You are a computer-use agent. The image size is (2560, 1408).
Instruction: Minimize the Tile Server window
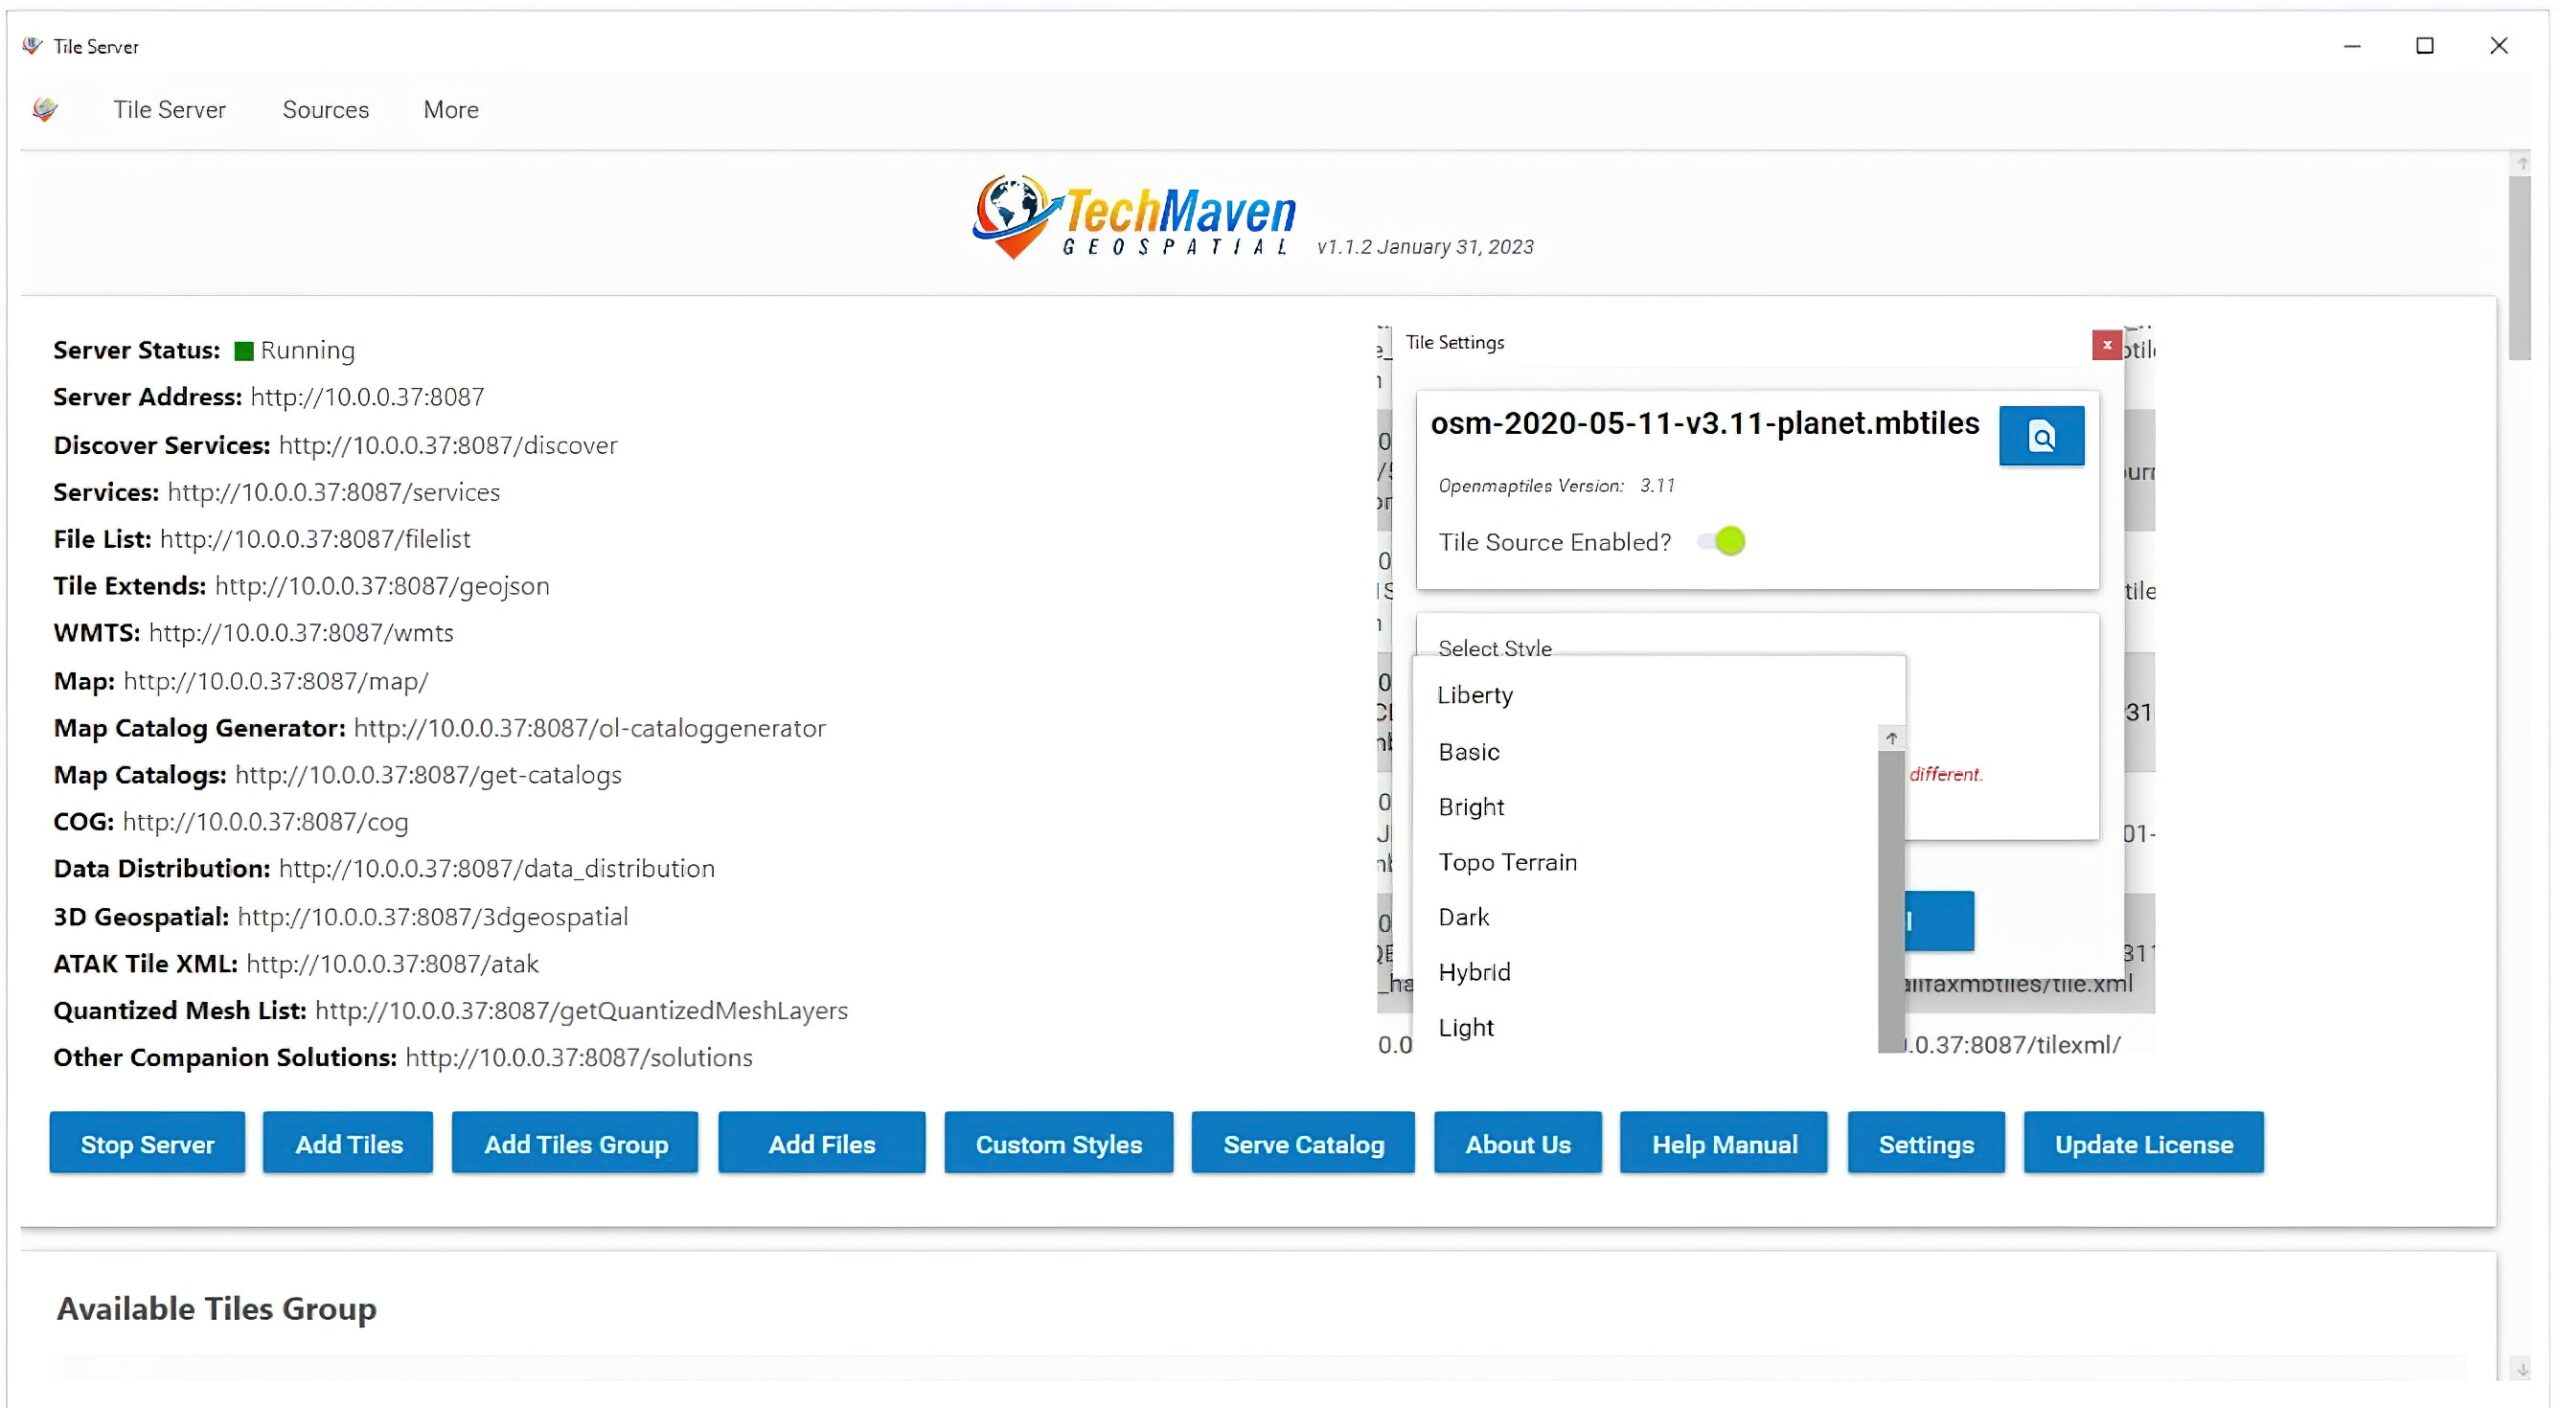[2352, 46]
